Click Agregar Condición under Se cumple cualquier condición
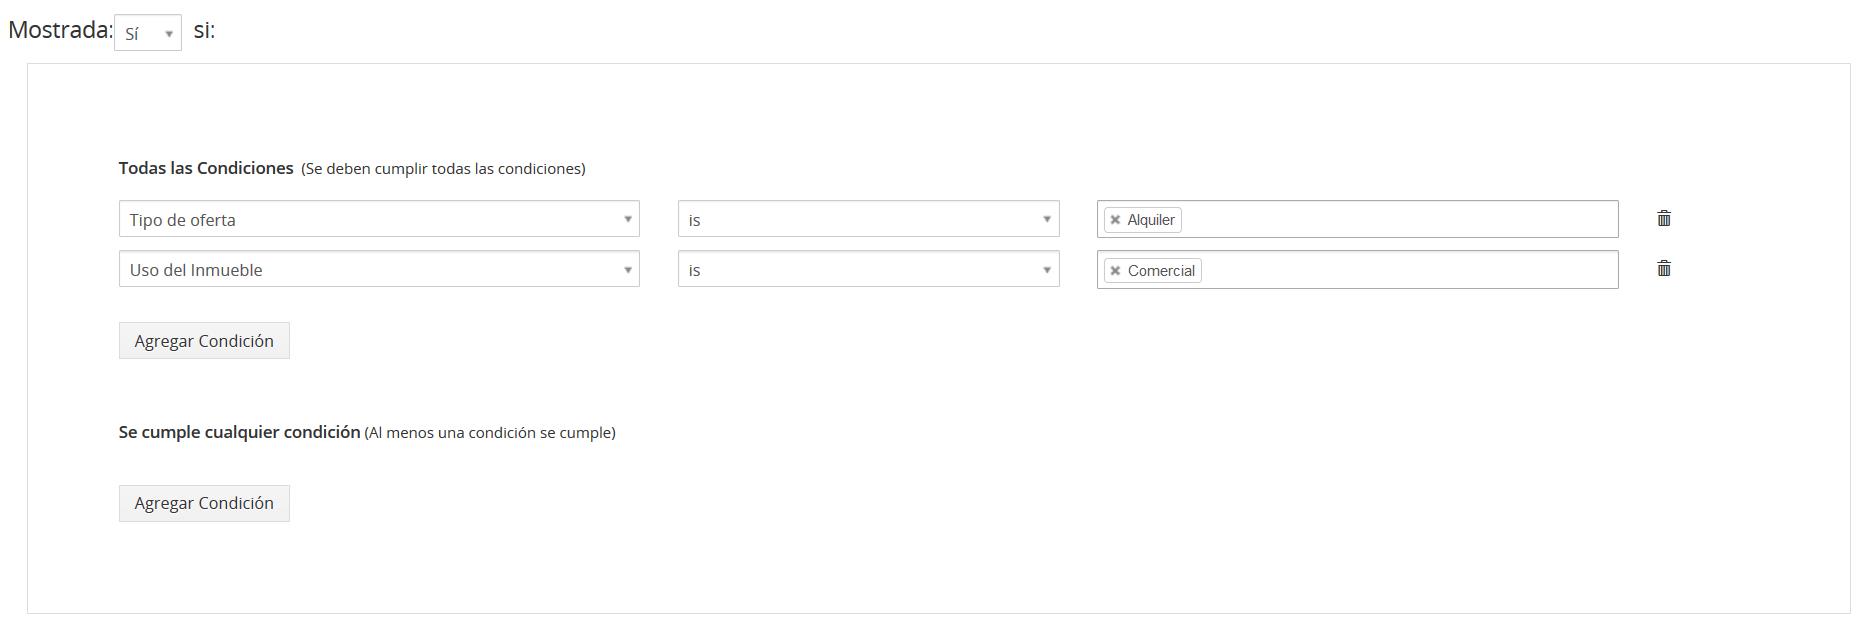Image resolution: width=1863 pixels, height=626 pixels. (x=204, y=503)
